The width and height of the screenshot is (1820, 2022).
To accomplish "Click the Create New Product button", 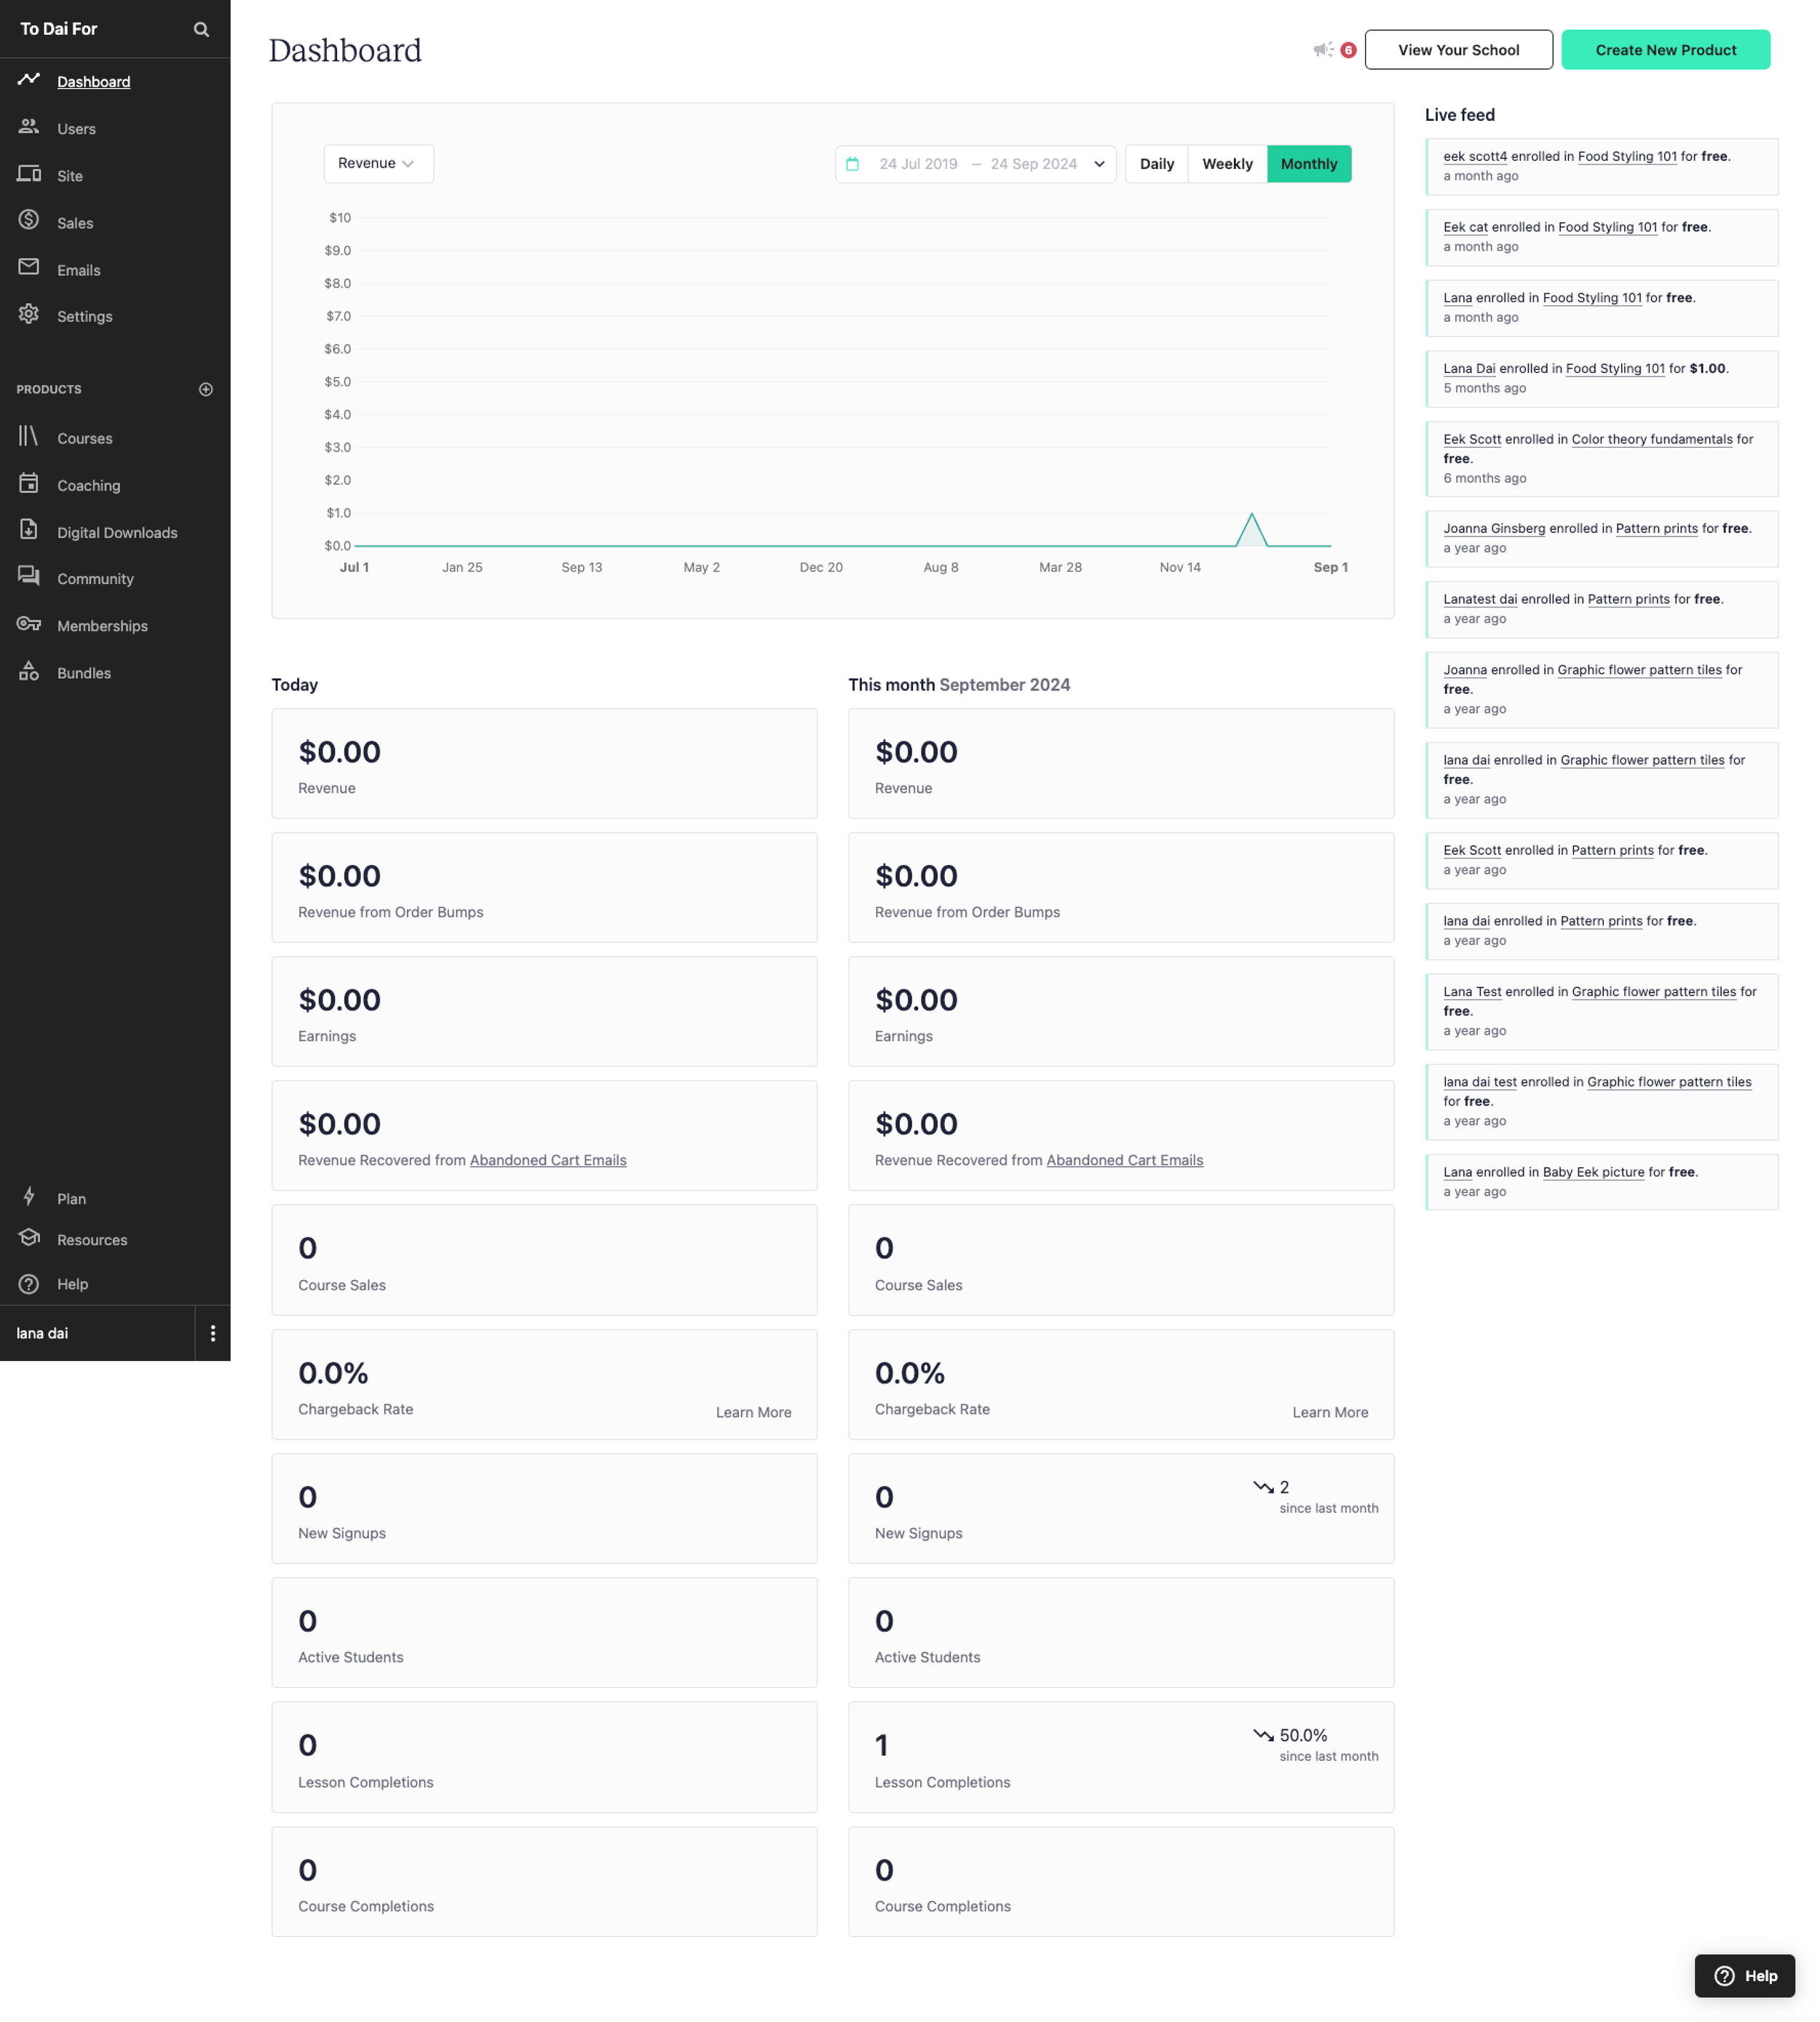I will [x=1665, y=50].
